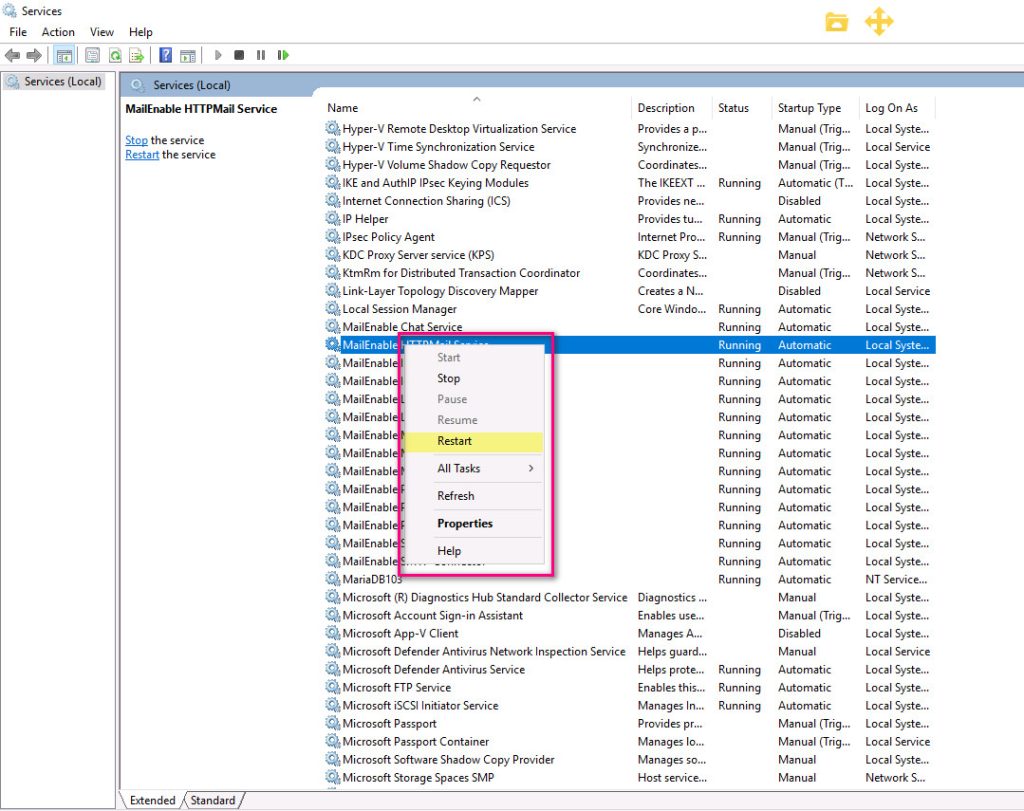Open the Action menu in menu bar
Screen dimensions: 1024x811
tap(58, 32)
